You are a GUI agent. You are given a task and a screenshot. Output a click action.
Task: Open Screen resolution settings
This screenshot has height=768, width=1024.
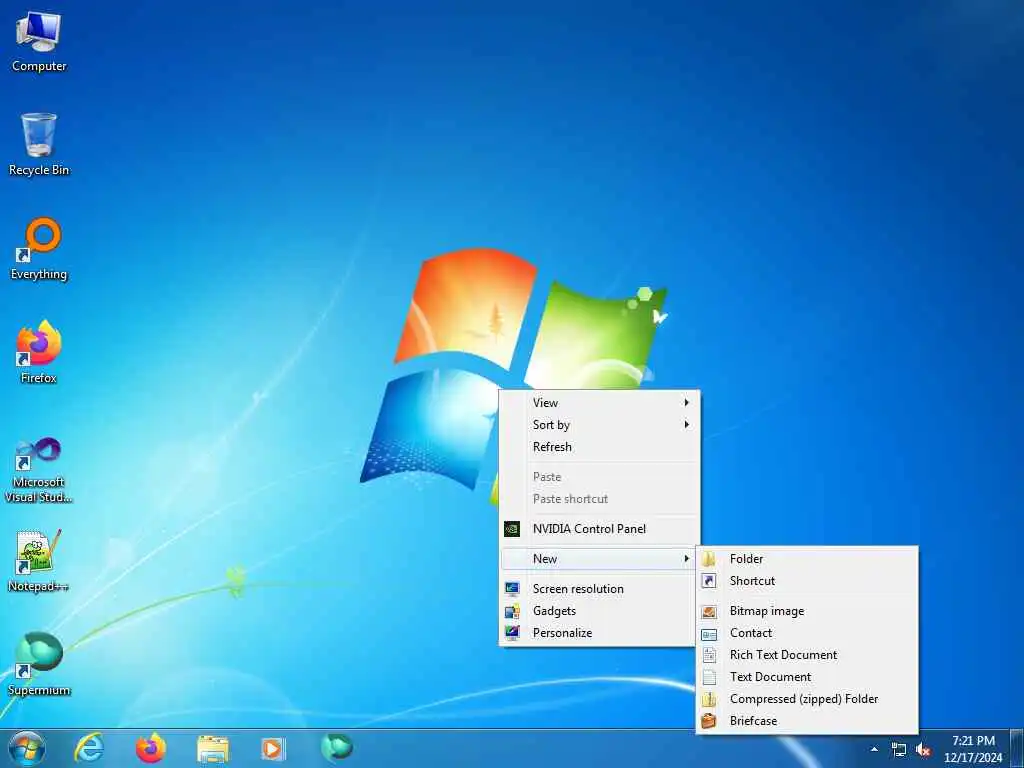(x=599, y=588)
